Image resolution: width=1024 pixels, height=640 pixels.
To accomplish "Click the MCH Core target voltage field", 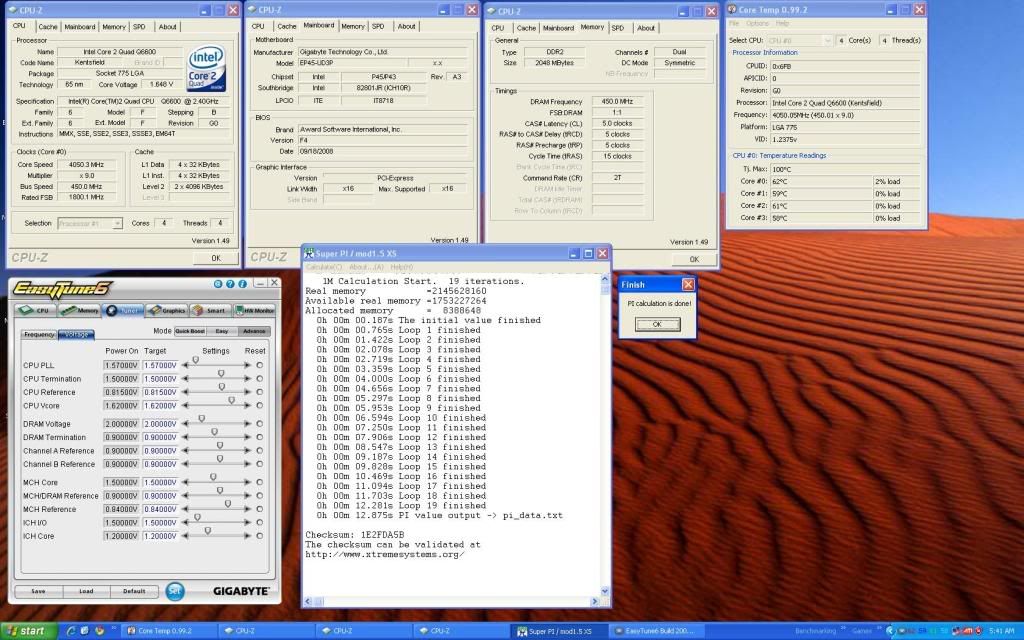I will pyautogui.click(x=160, y=483).
